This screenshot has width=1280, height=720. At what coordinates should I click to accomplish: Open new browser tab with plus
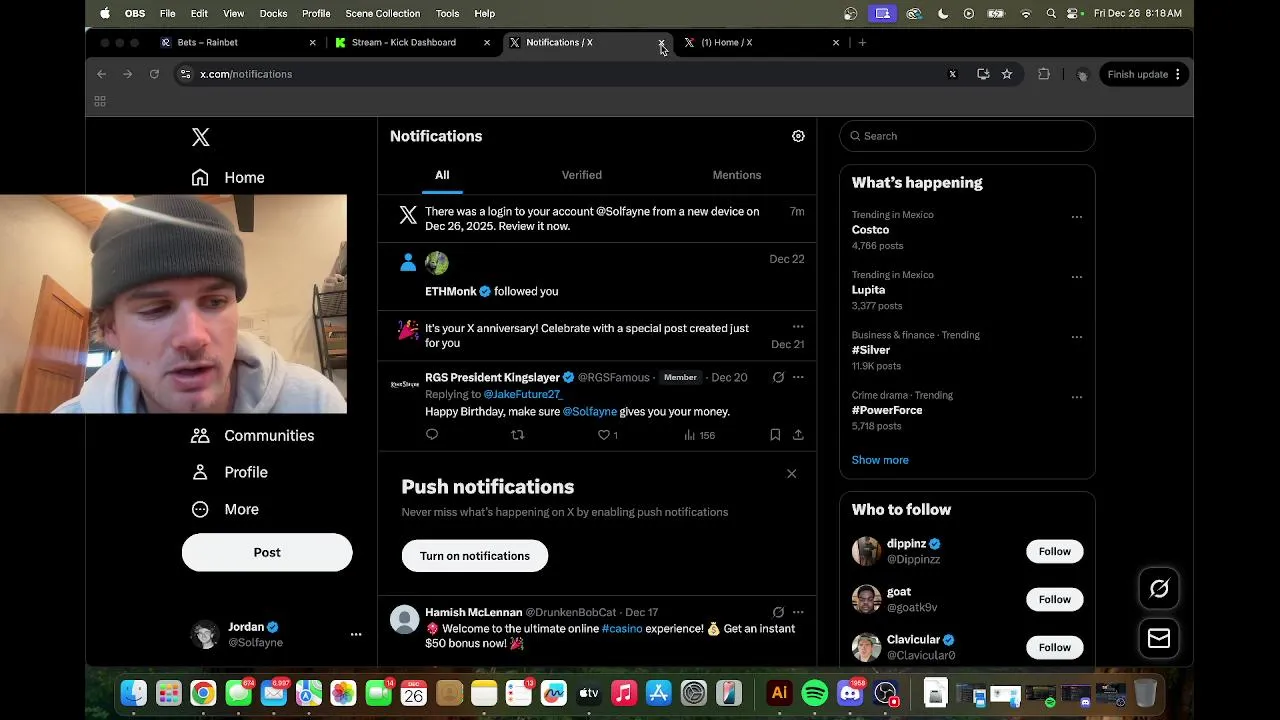point(862,42)
